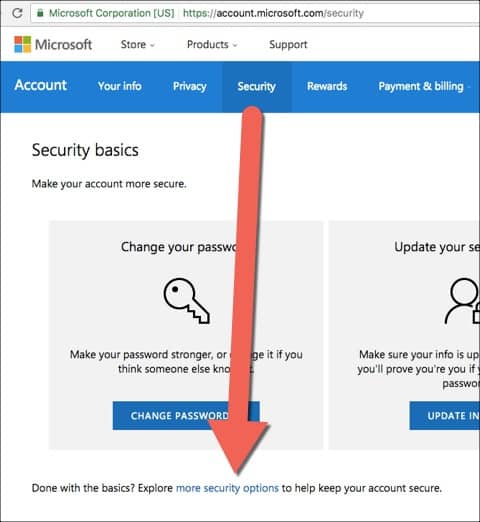
Task: Click the Microsoft four-color logo
Action: [x=23, y=44]
